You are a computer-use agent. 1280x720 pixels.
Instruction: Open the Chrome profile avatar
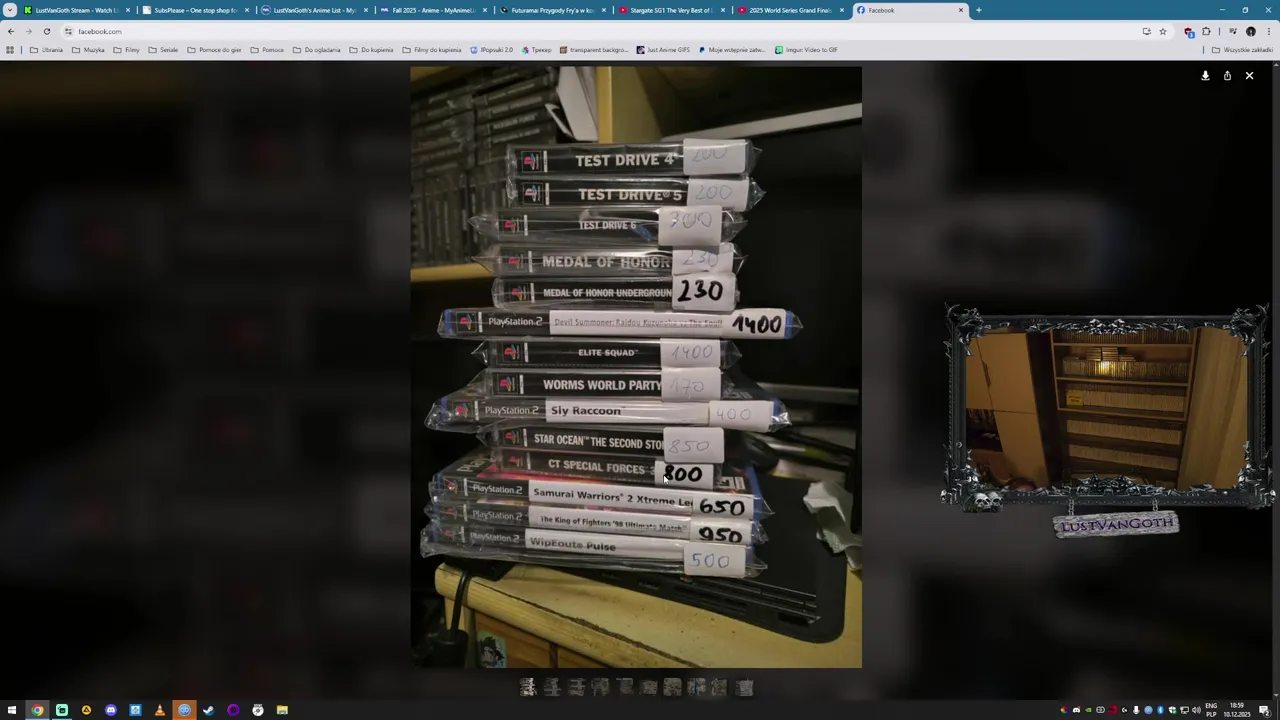[x=1250, y=31]
